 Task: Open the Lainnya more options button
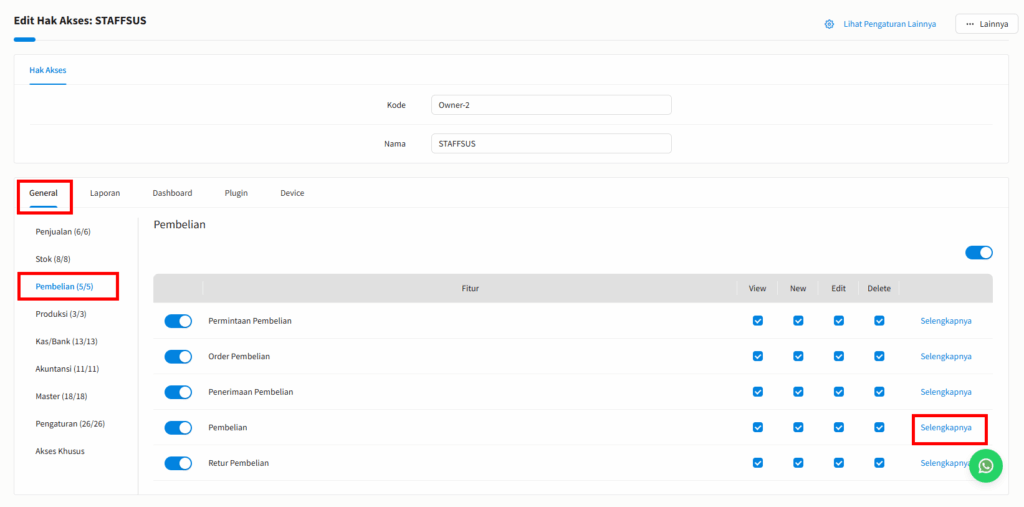(986, 24)
